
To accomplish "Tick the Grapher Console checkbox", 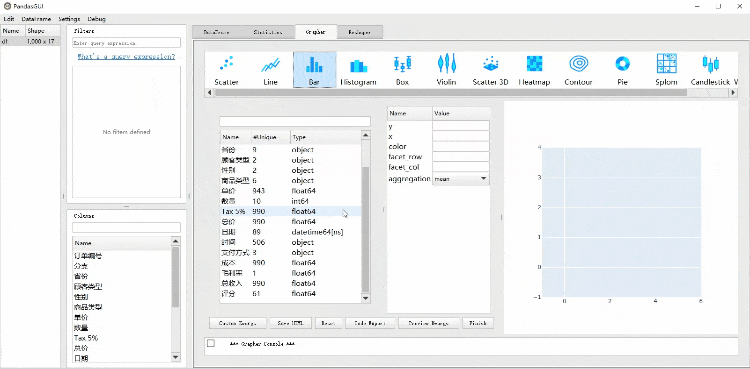I will pyautogui.click(x=211, y=343).
